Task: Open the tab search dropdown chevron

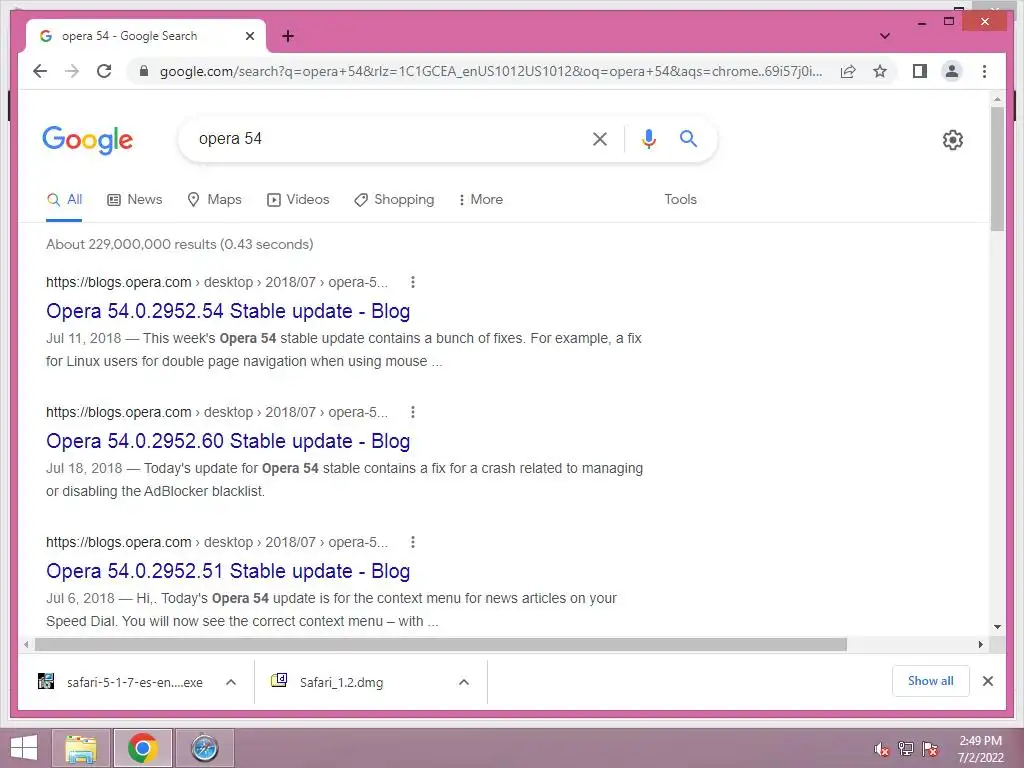Action: (x=885, y=36)
